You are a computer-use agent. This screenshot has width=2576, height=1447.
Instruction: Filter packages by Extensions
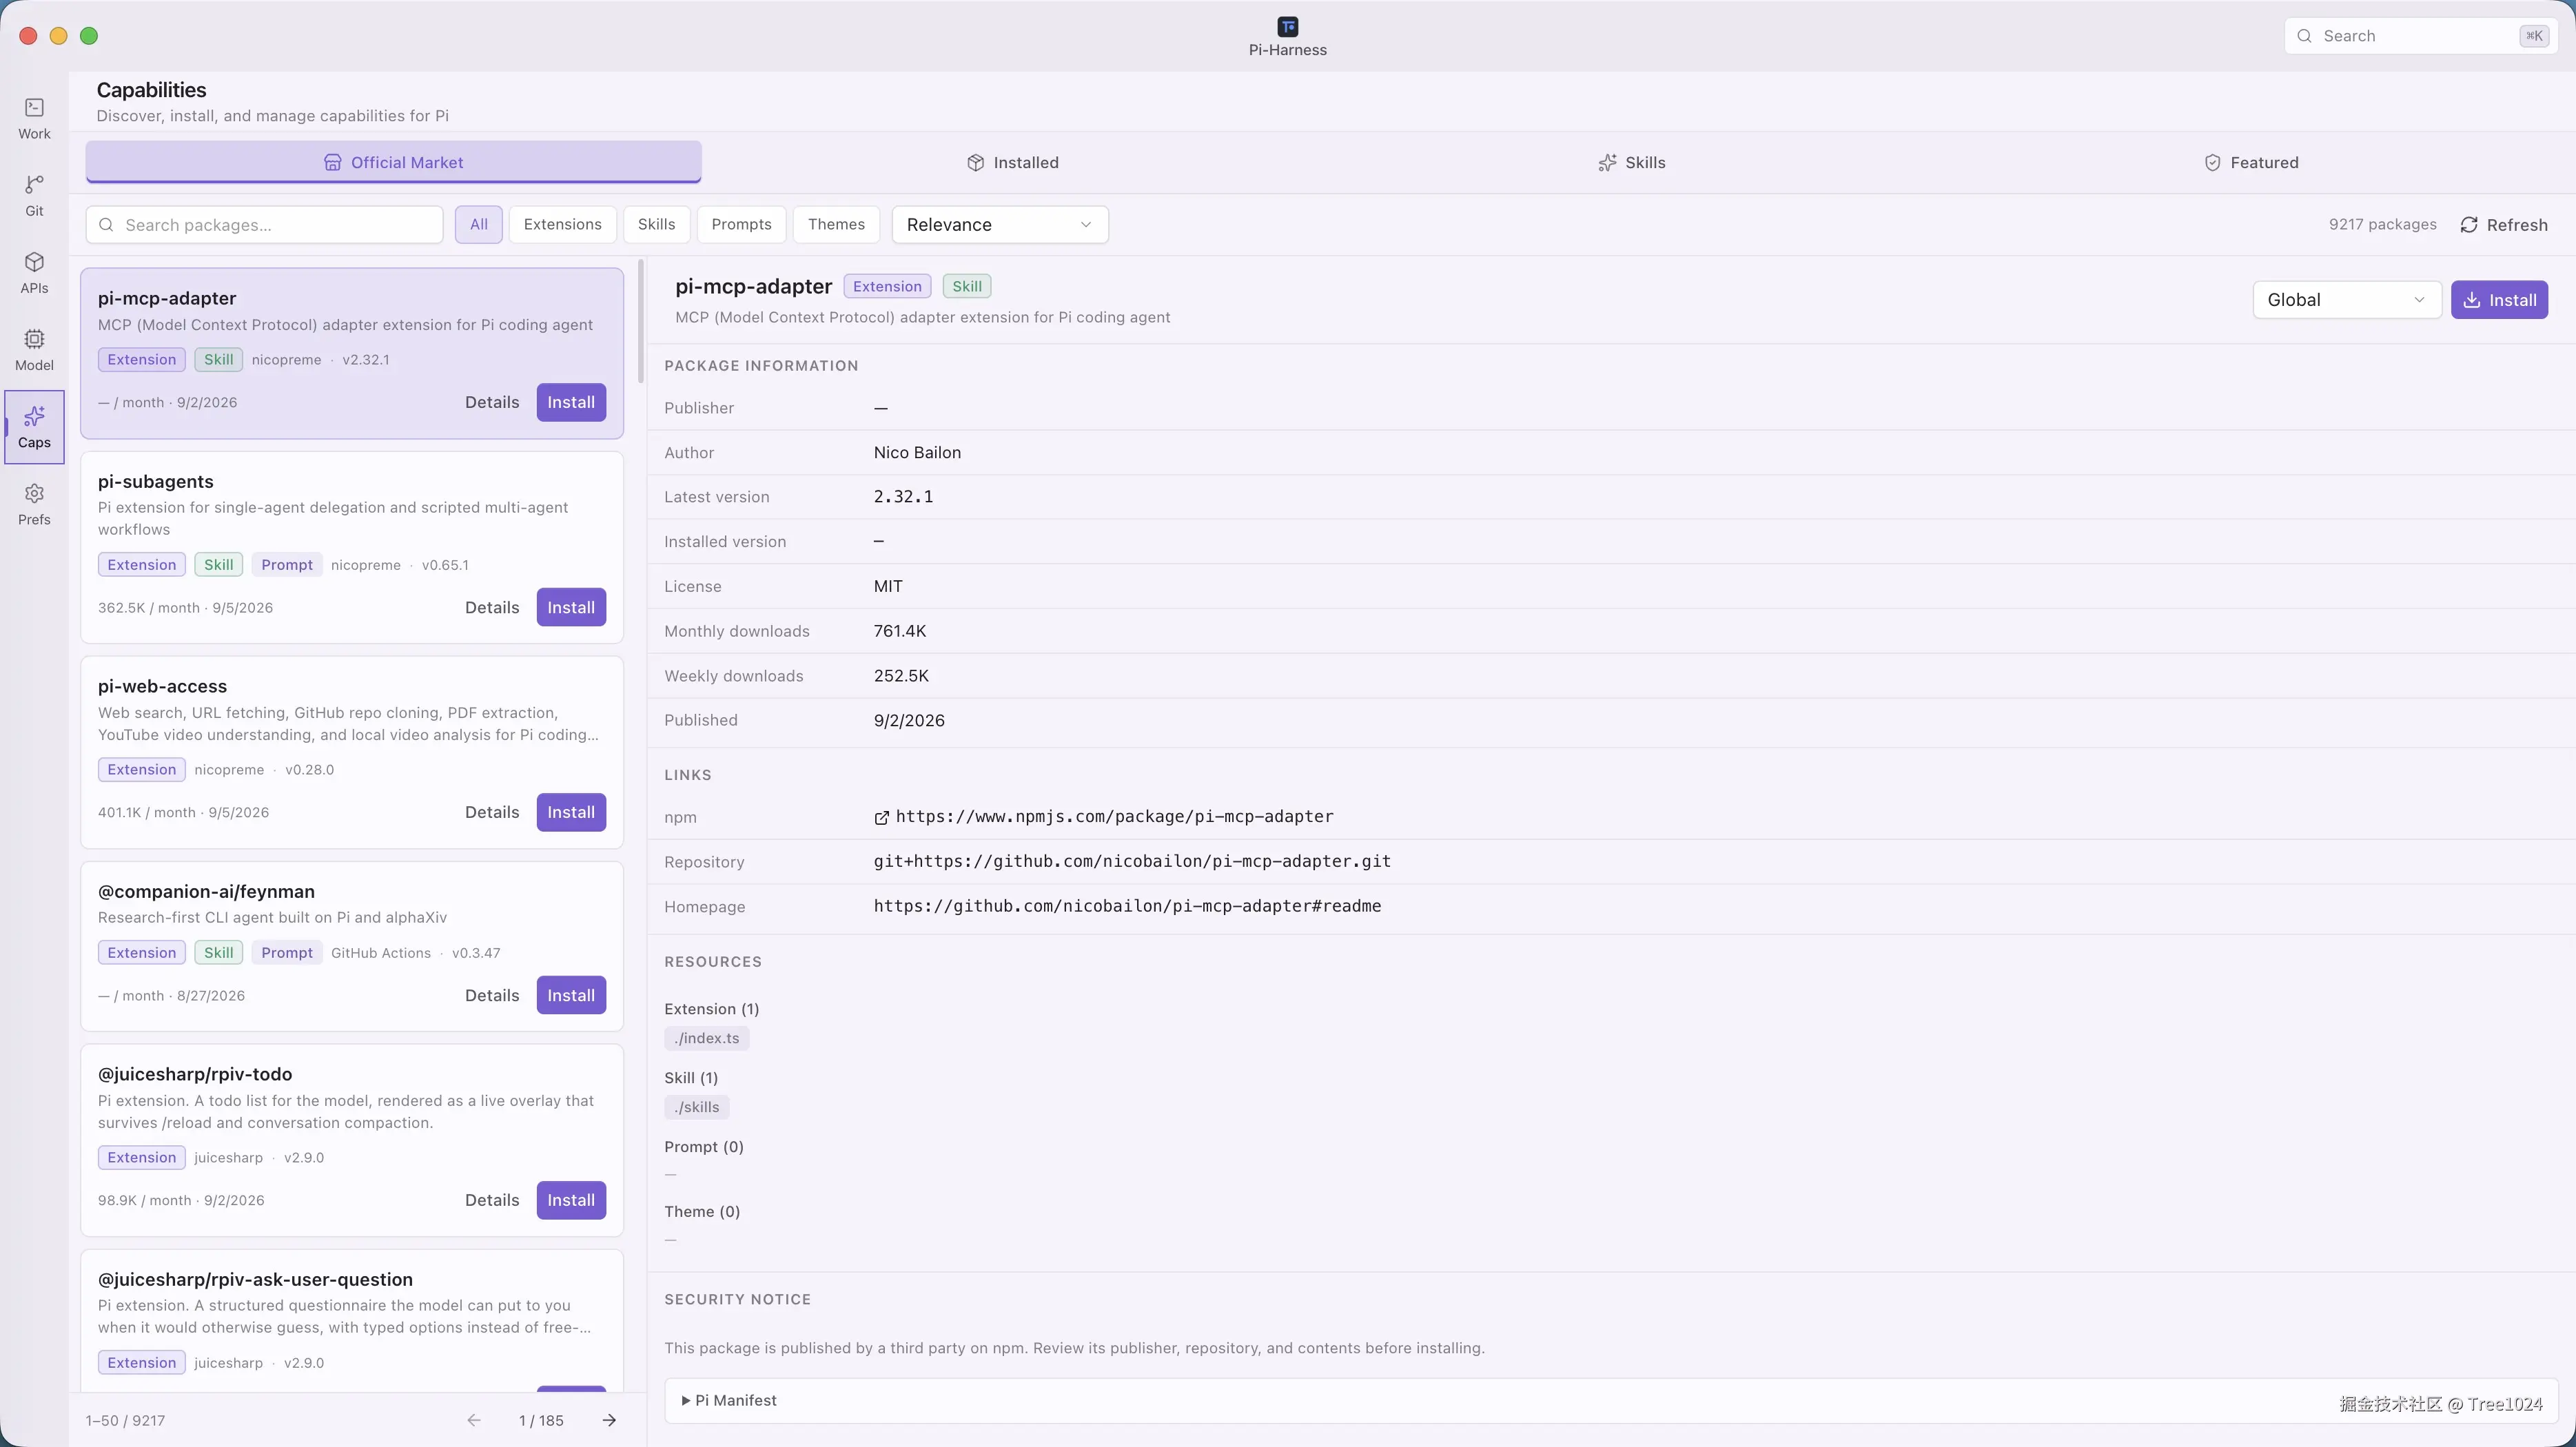(562, 224)
